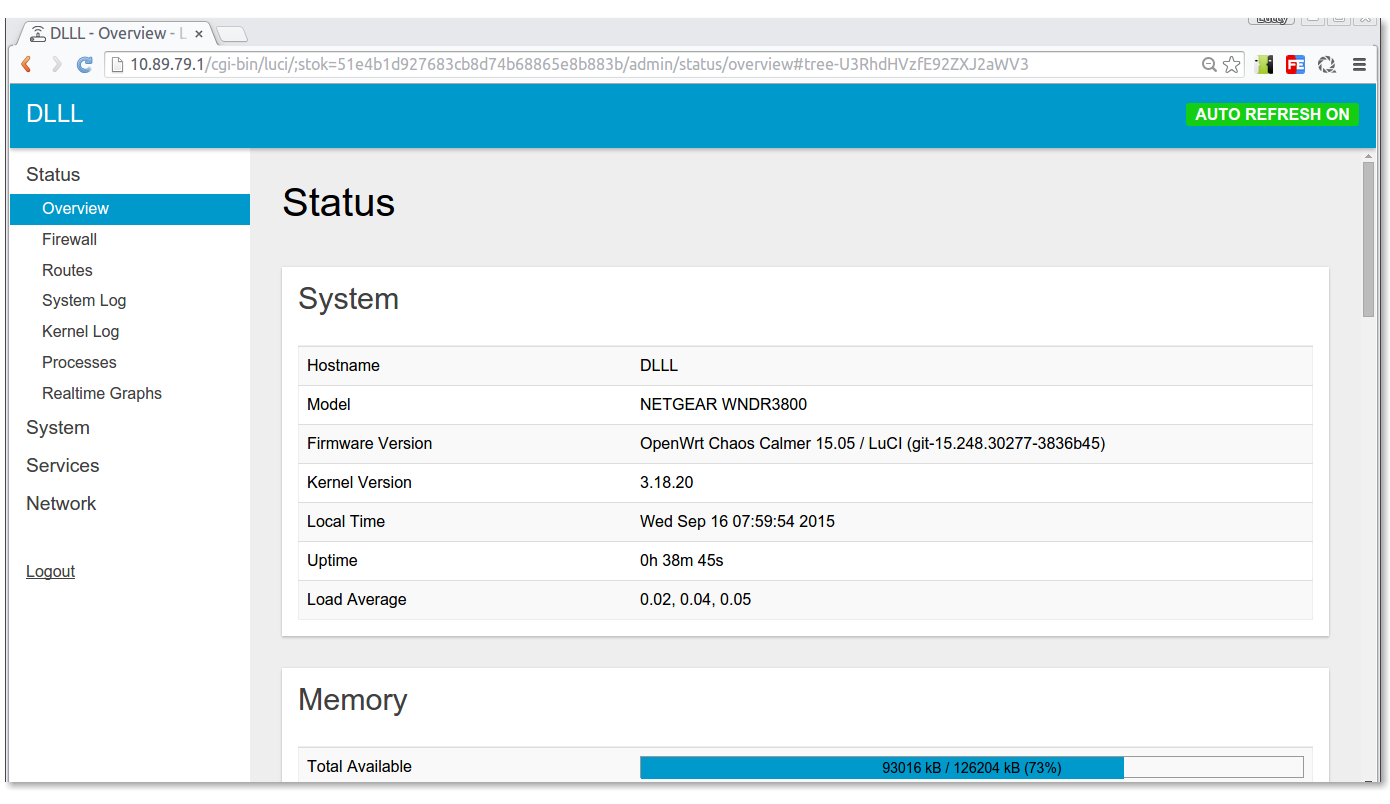1390x804 pixels.
Task: Click the DLLL brand link in header
Action: tap(54, 114)
